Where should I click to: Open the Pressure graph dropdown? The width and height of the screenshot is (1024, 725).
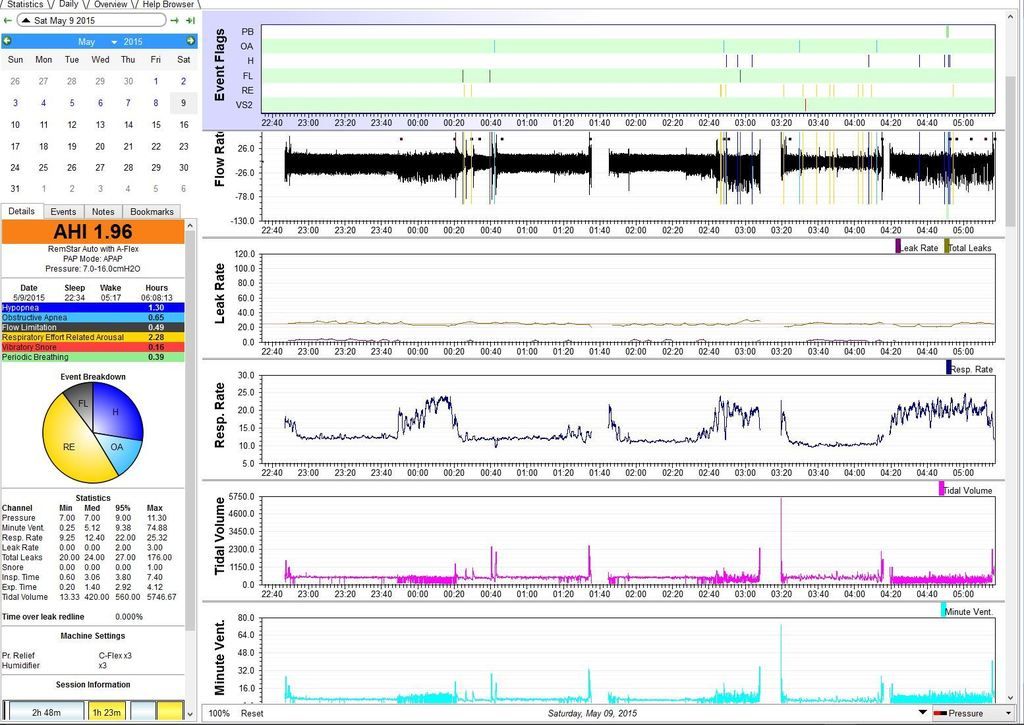click(972, 713)
